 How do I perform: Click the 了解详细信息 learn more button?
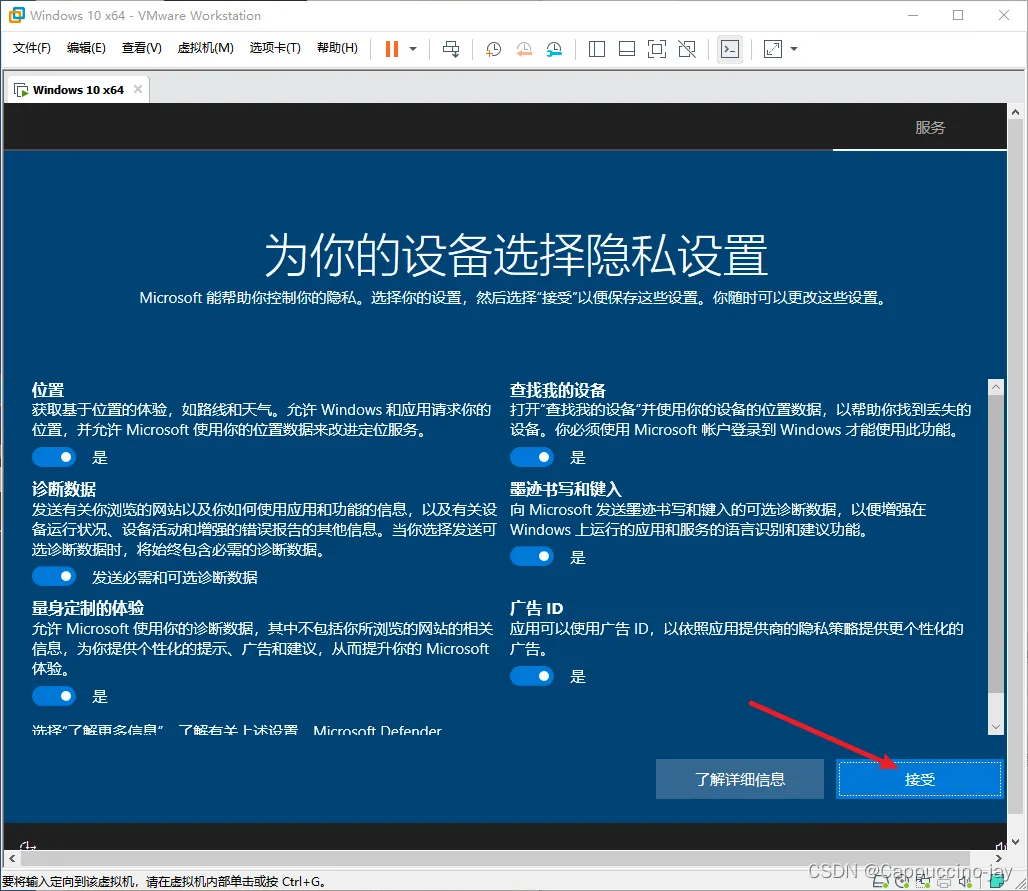pyautogui.click(x=740, y=779)
